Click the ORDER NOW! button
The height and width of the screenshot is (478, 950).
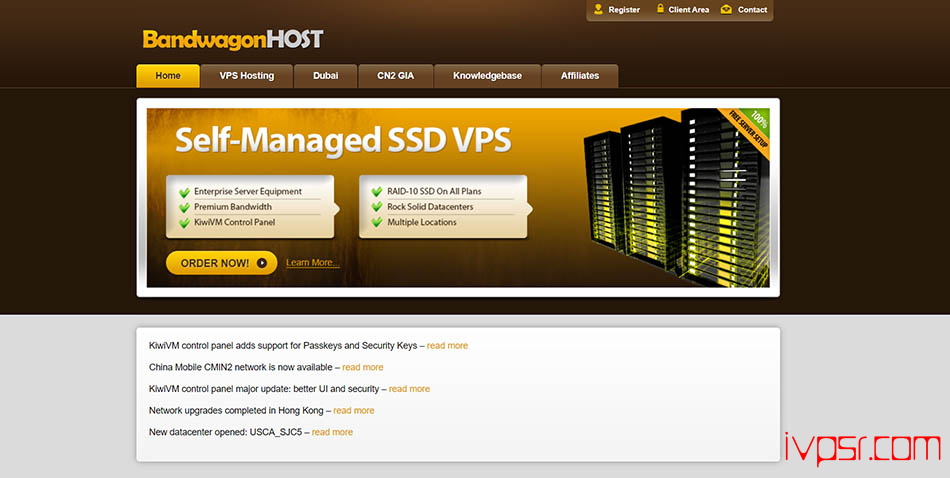coord(221,263)
